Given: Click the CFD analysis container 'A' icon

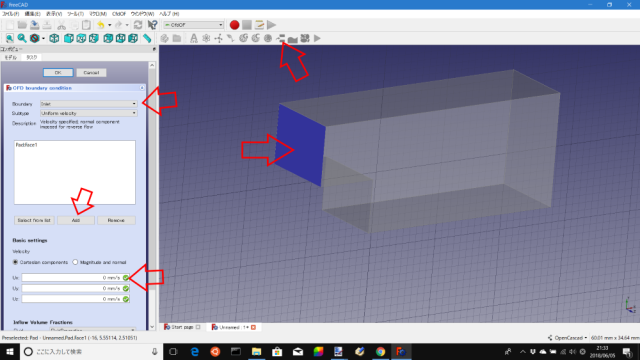Looking at the screenshot, I should [x=193, y=38].
